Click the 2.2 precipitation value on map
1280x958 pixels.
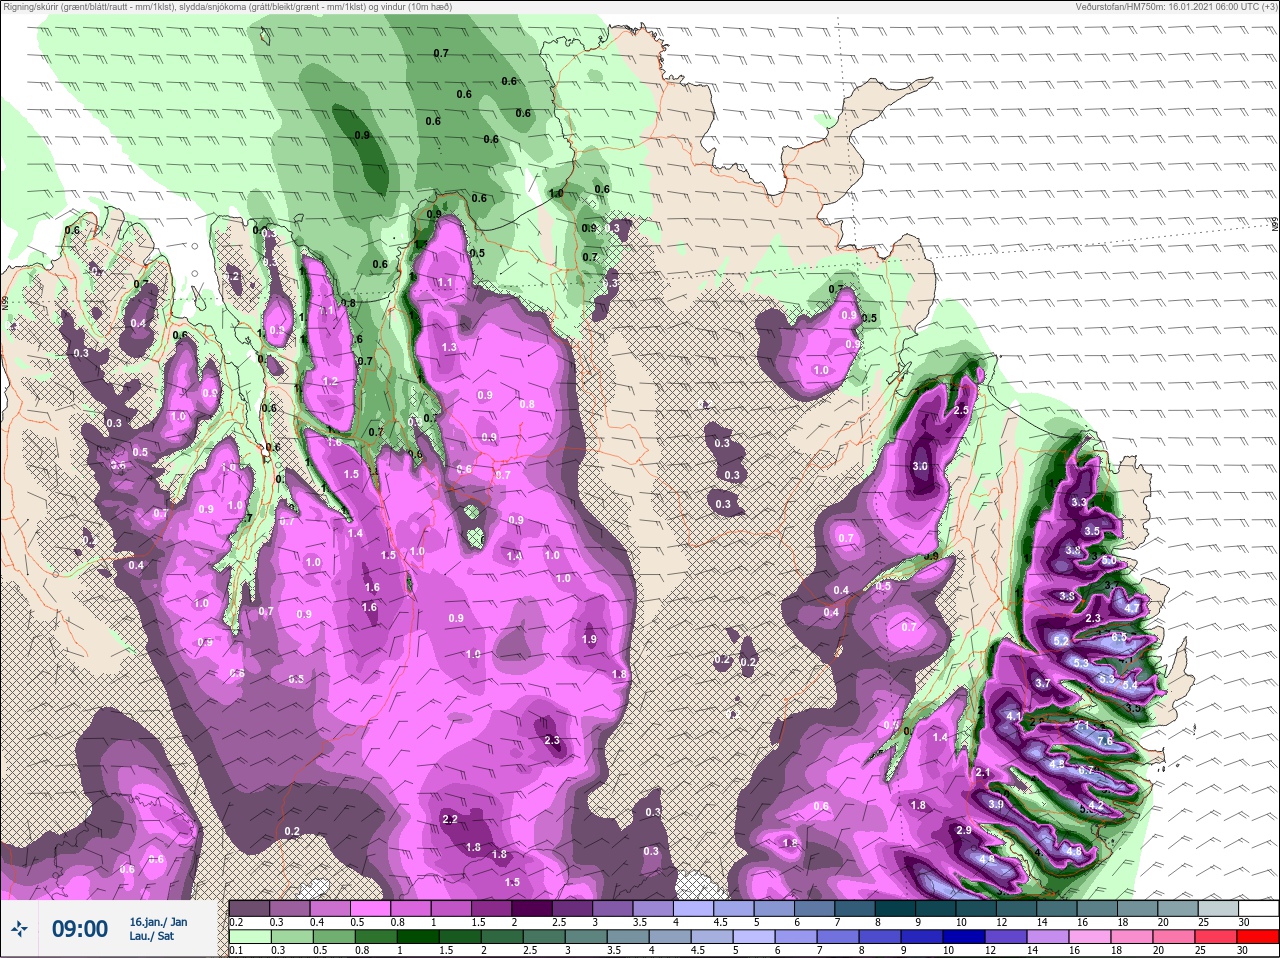click(449, 819)
